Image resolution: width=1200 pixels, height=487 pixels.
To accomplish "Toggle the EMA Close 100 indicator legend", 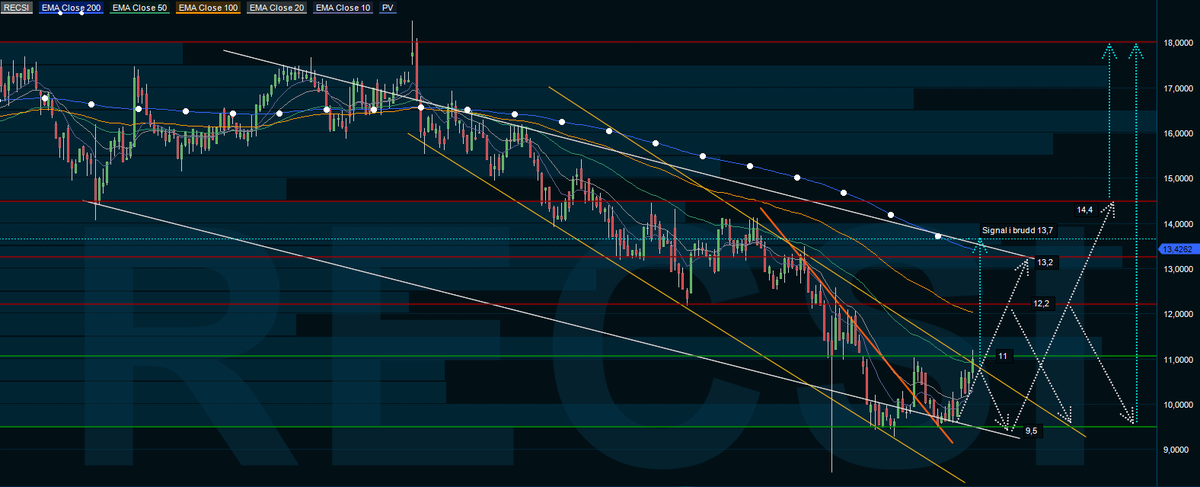I will point(207,8).
